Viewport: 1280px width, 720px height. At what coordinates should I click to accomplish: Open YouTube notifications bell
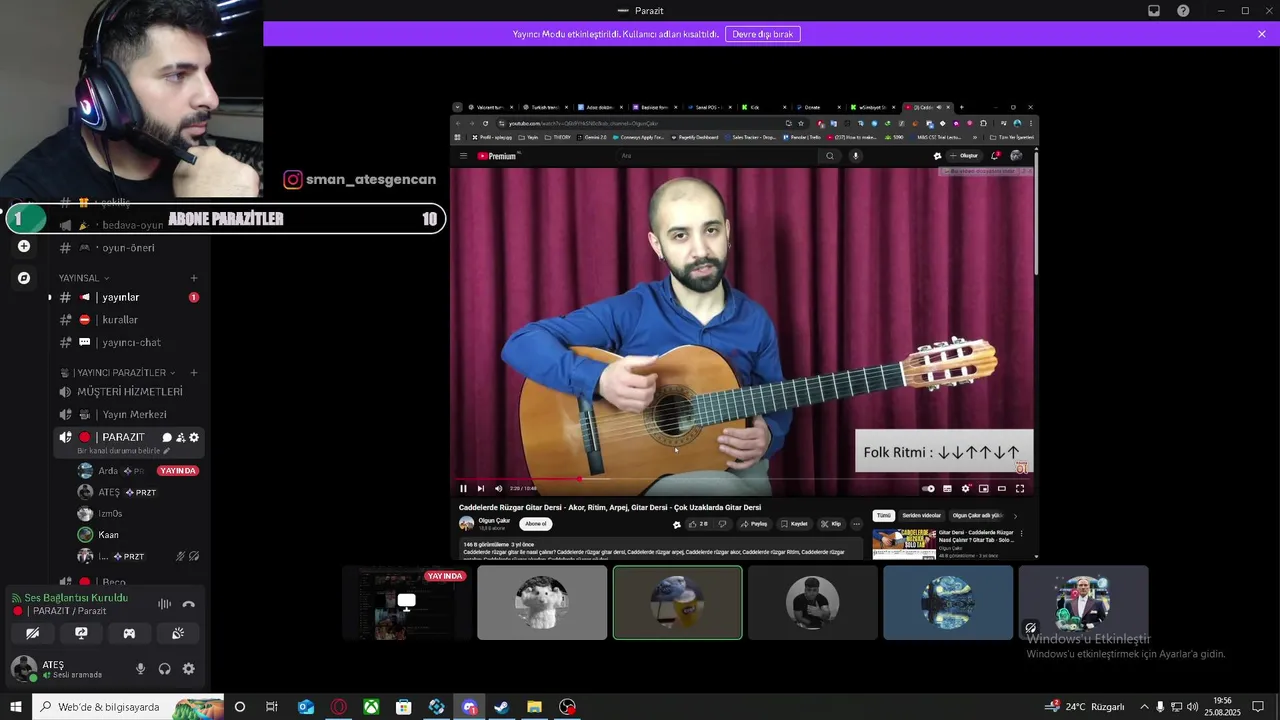tap(994, 156)
